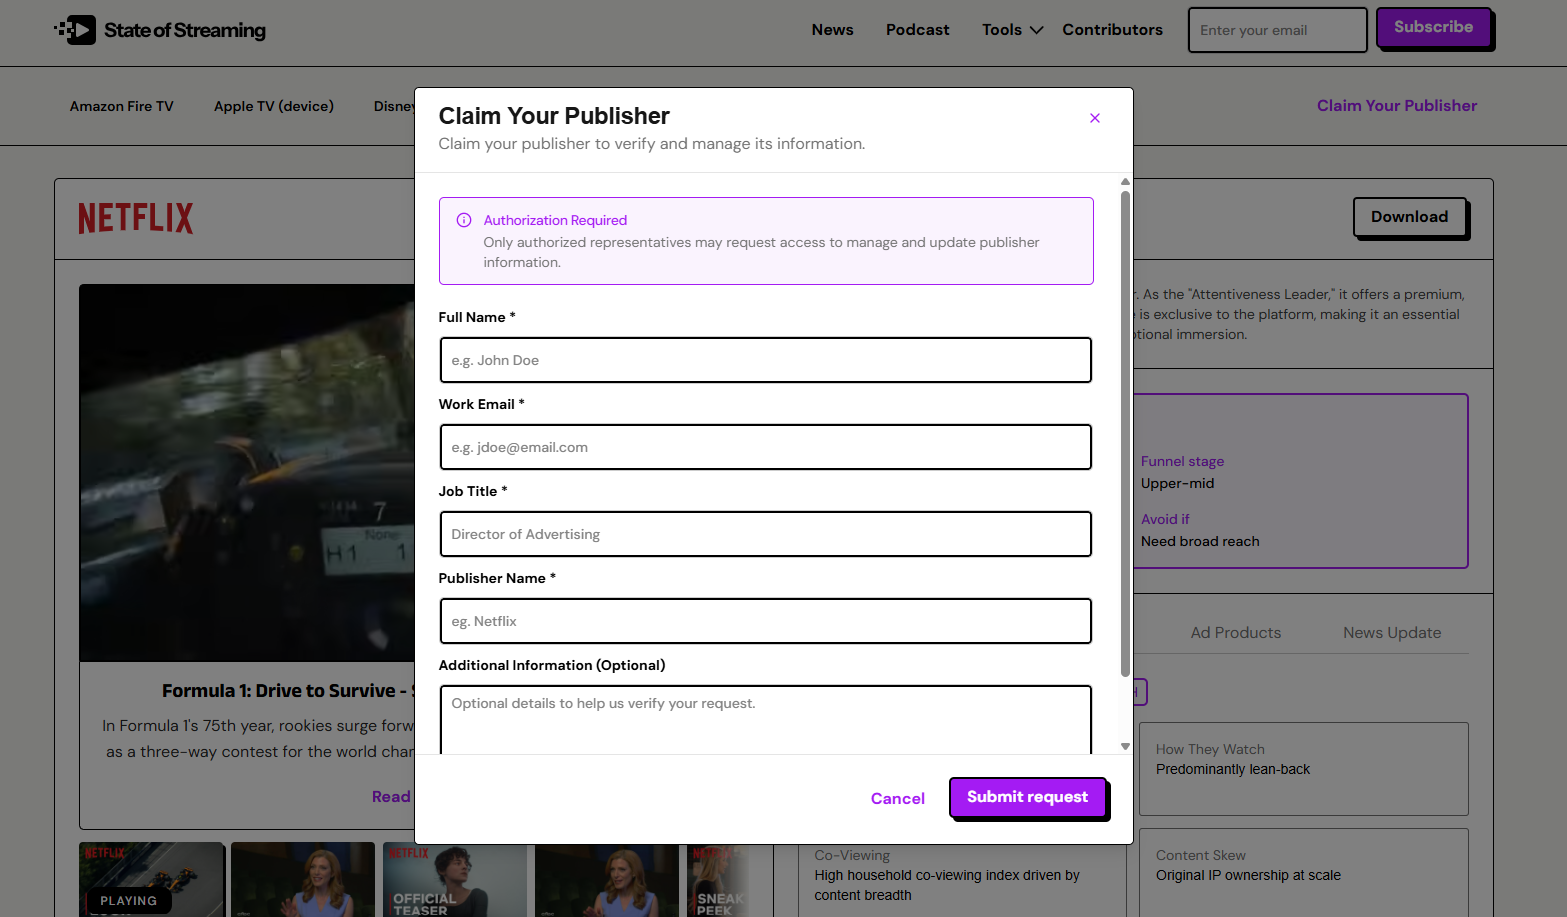The width and height of the screenshot is (1567, 917).
Task: Click the Need broad reach text
Action: point(1200,541)
